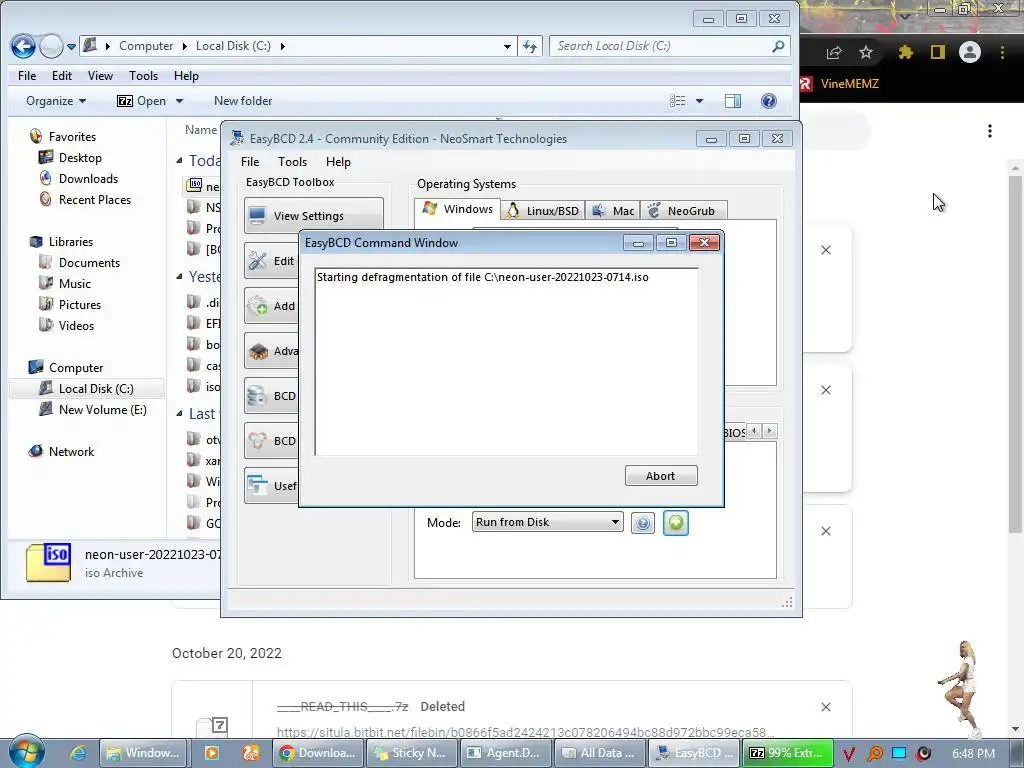Click the blue help icon beside Mode
Image resolution: width=1024 pixels, height=768 pixels.
coord(643,522)
